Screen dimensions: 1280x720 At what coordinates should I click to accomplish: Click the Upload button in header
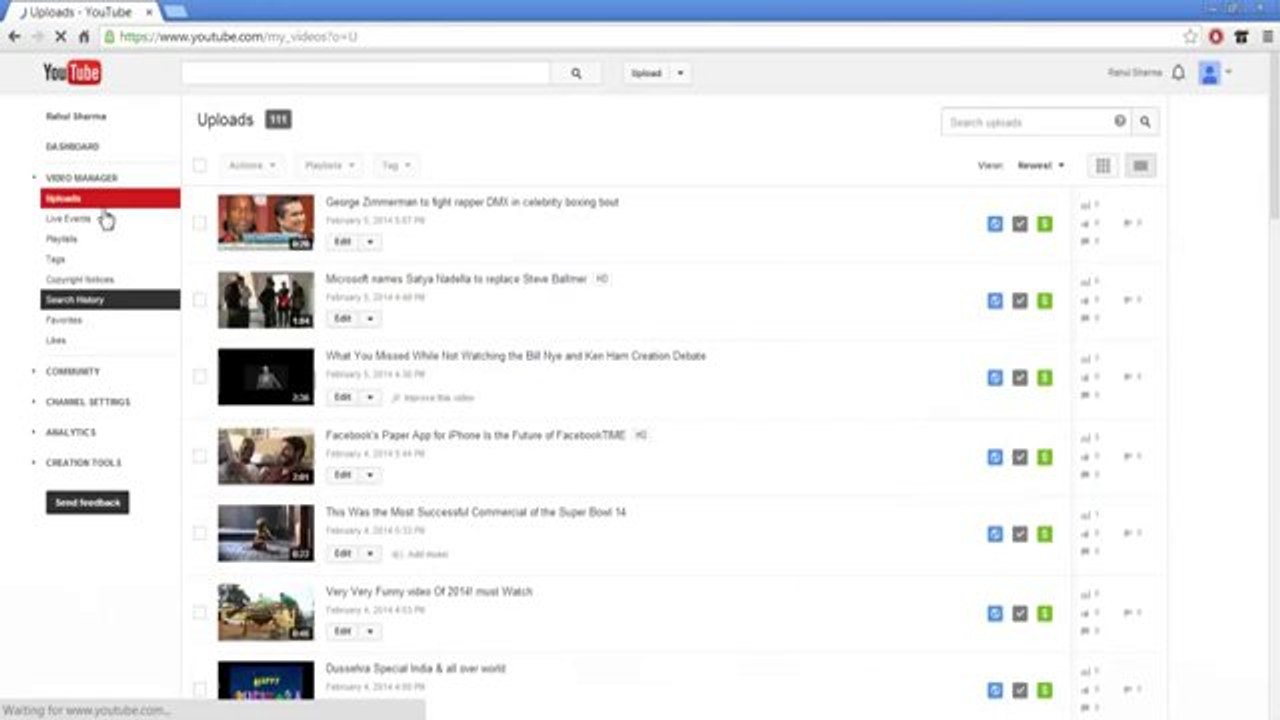[x=646, y=73]
